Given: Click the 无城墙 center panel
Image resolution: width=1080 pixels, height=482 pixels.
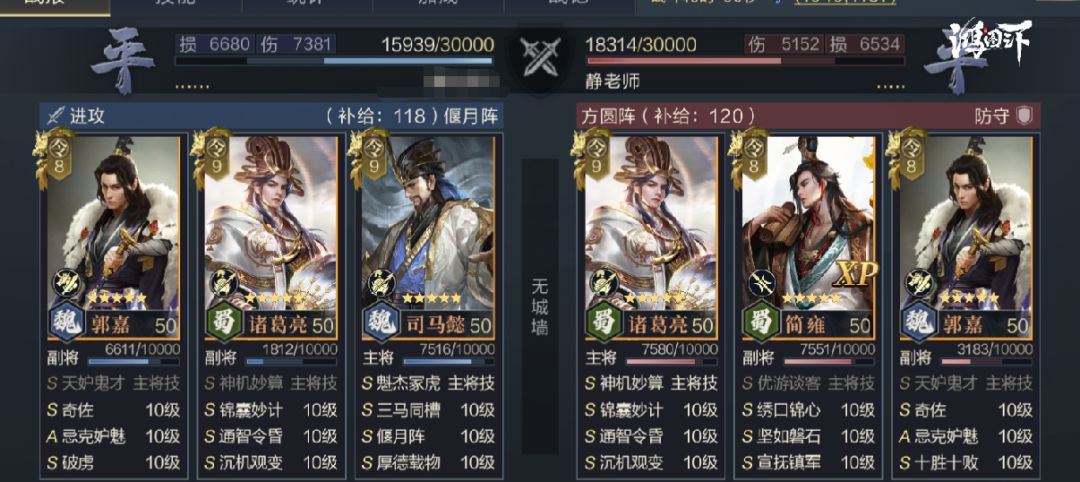Looking at the screenshot, I should (x=540, y=306).
